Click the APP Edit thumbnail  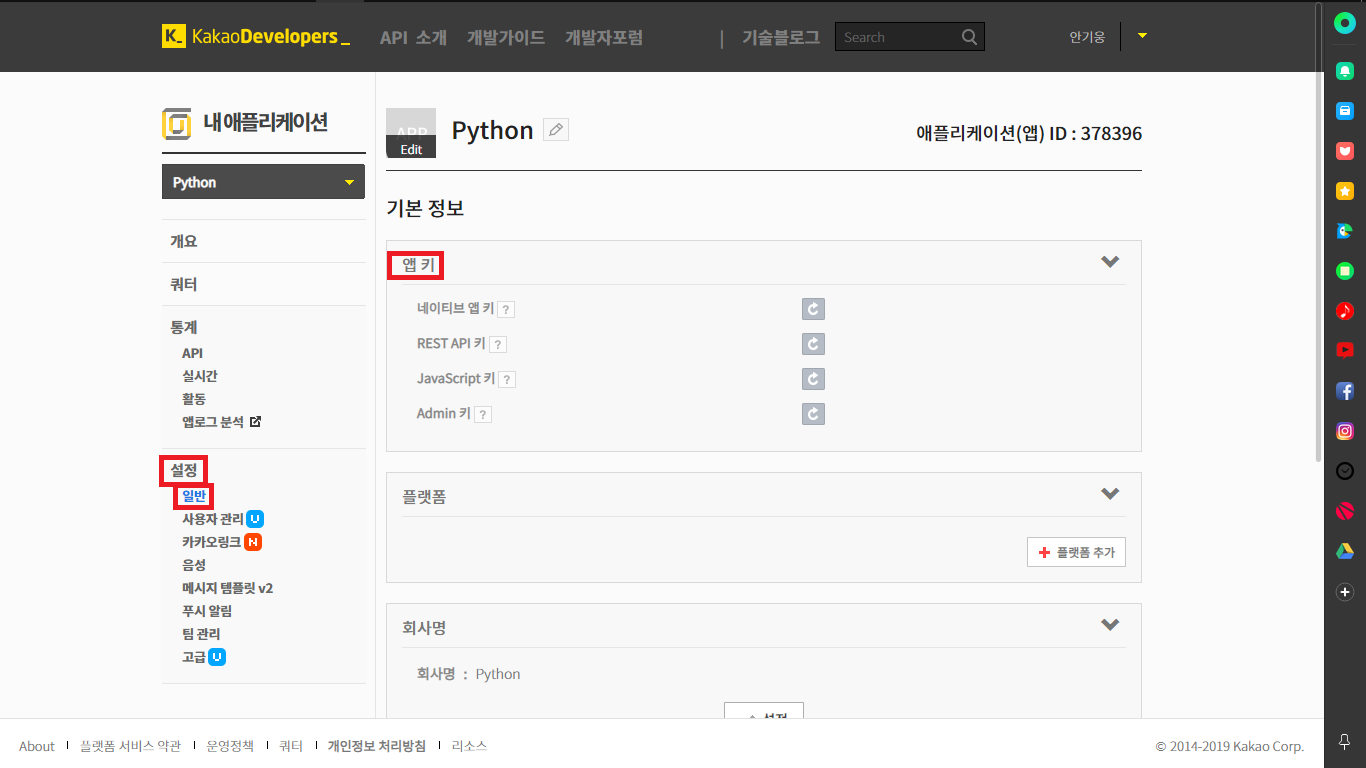[x=411, y=133]
